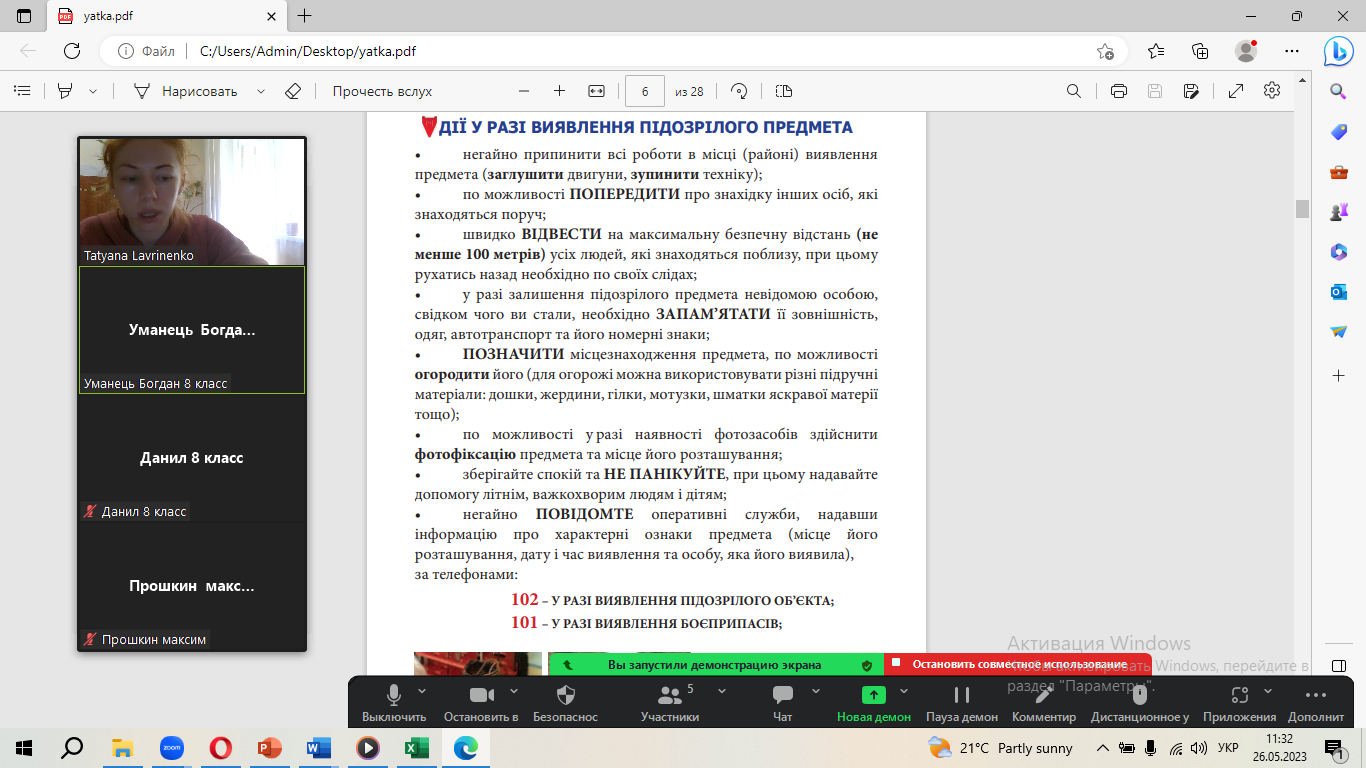The image size is (1366, 768).
Task: Select Прошкин максим participant tile
Action: point(192,586)
